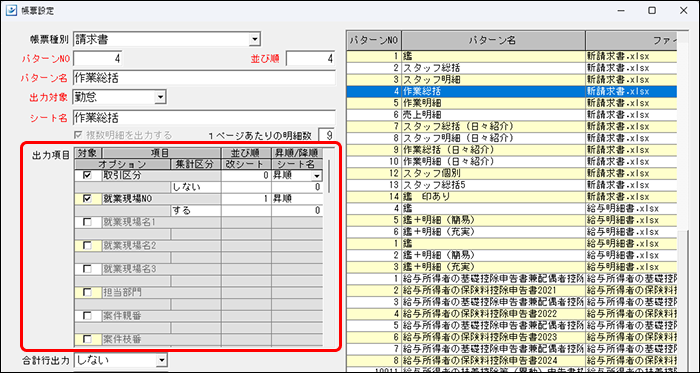Select the 鑑 印あり pattern row
This screenshot has height=373, width=700.
pyautogui.click(x=512, y=196)
